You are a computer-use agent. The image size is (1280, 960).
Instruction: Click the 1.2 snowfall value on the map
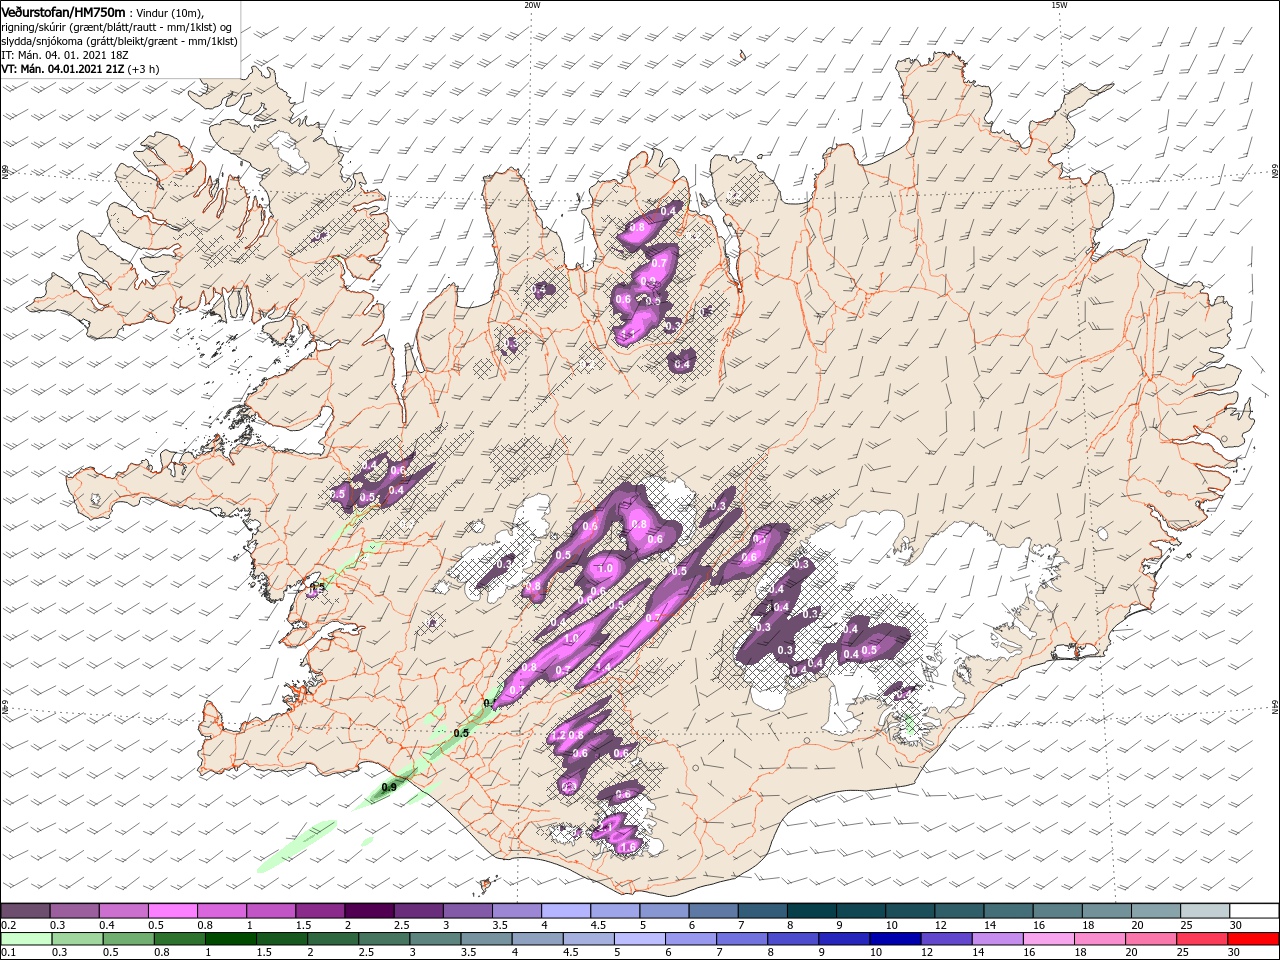(x=558, y=735)
